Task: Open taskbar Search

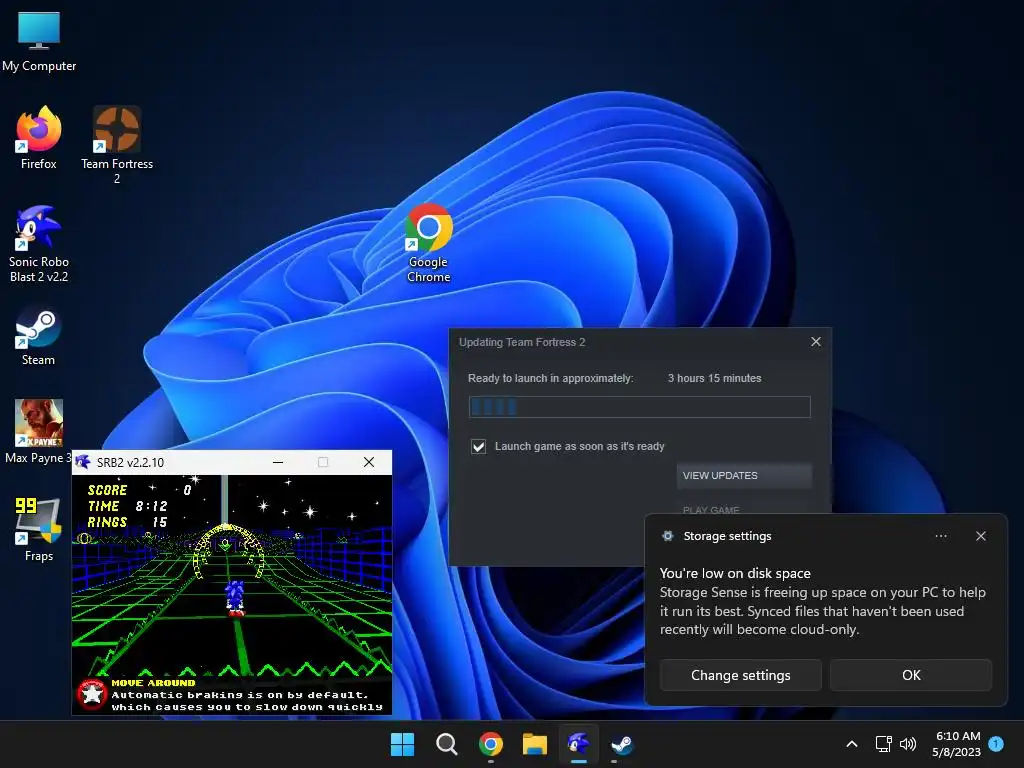Action: point(447,744)
